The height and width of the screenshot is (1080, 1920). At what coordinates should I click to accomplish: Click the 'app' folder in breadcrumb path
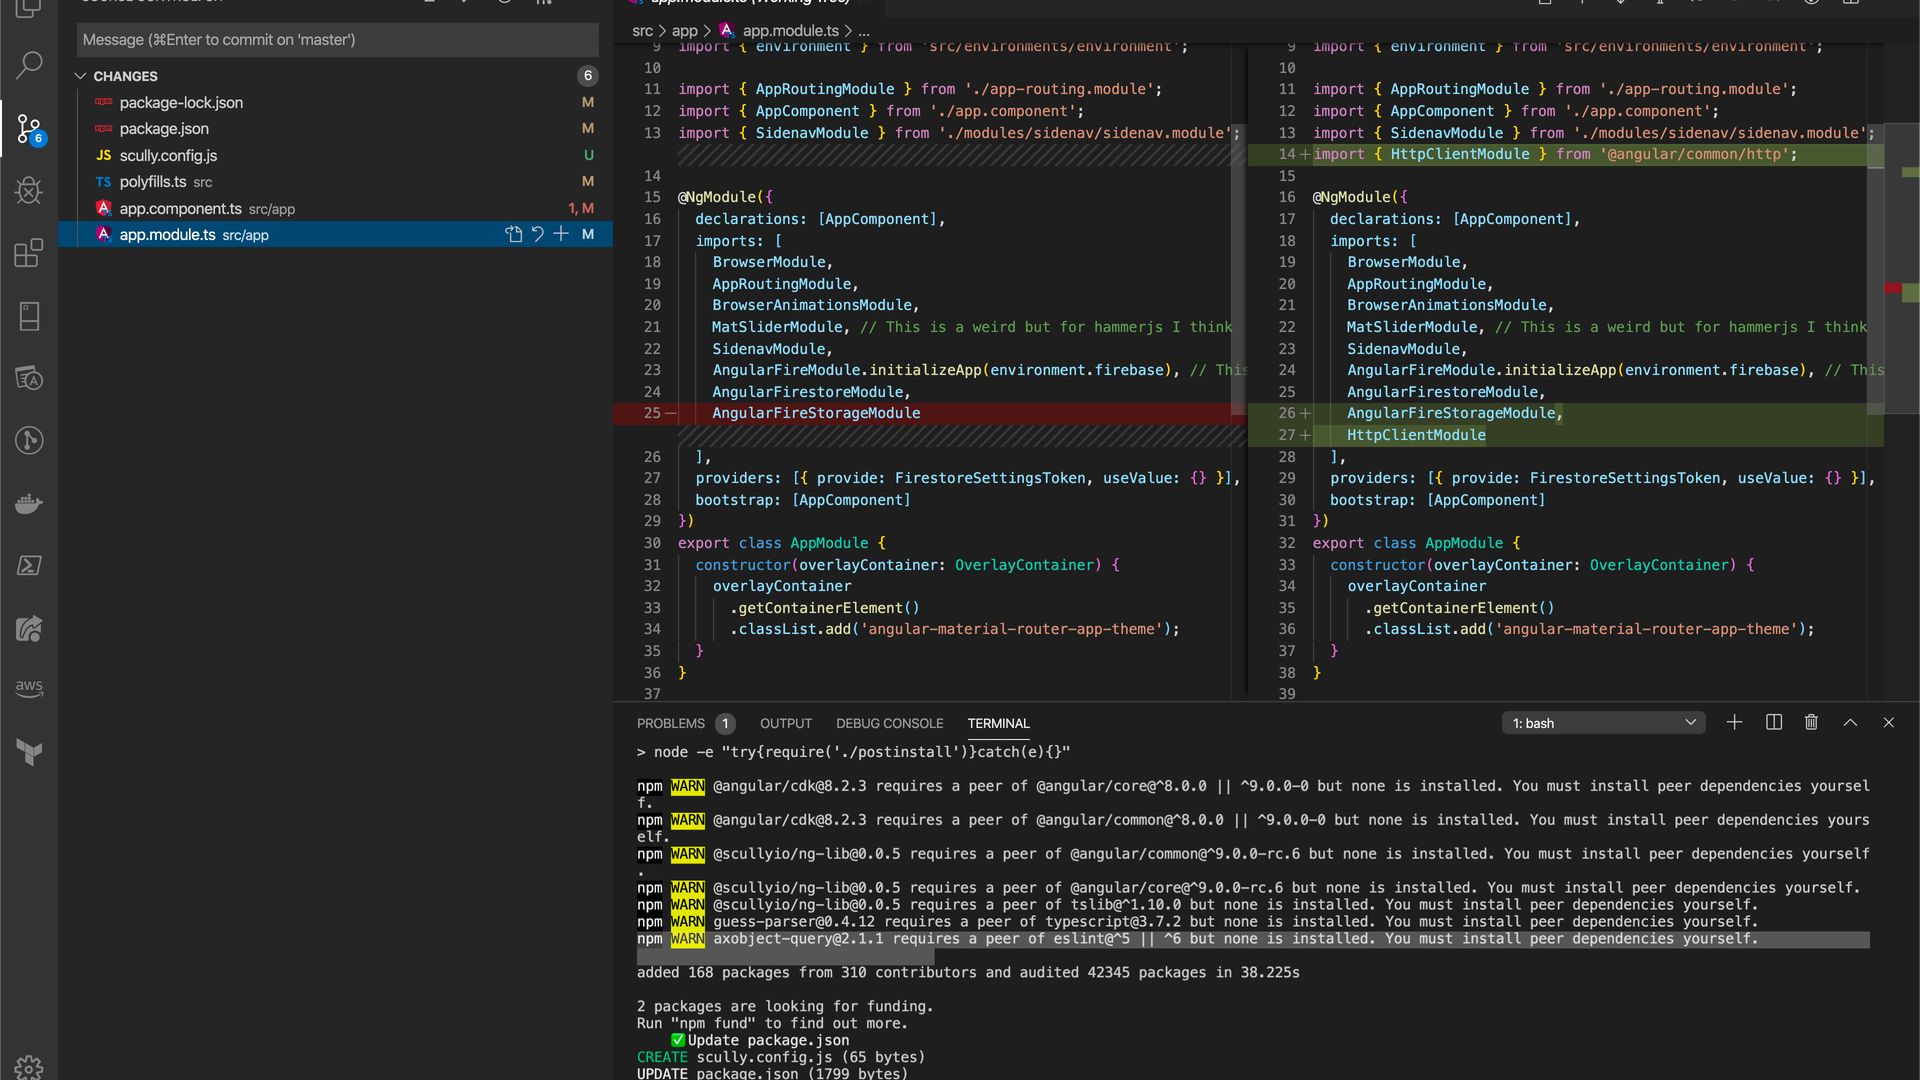pyautogui.click(x=684, y=31)
